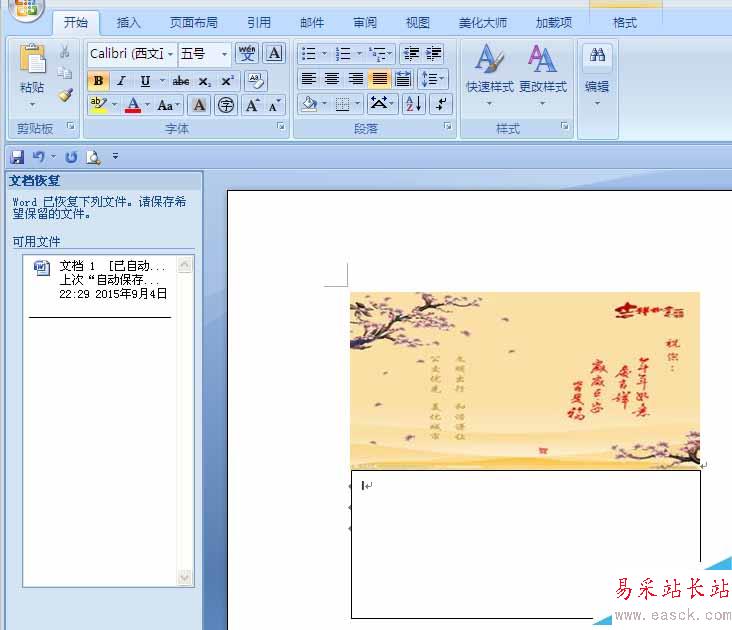Click Asian Layout icon
732x630 pixels.
[x=382, y=104]
